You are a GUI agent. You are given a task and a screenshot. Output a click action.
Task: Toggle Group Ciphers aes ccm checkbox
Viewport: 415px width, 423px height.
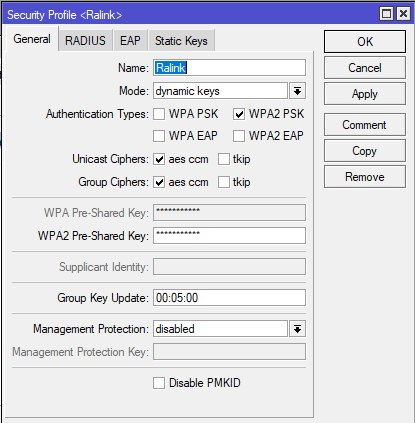(159, 182)
